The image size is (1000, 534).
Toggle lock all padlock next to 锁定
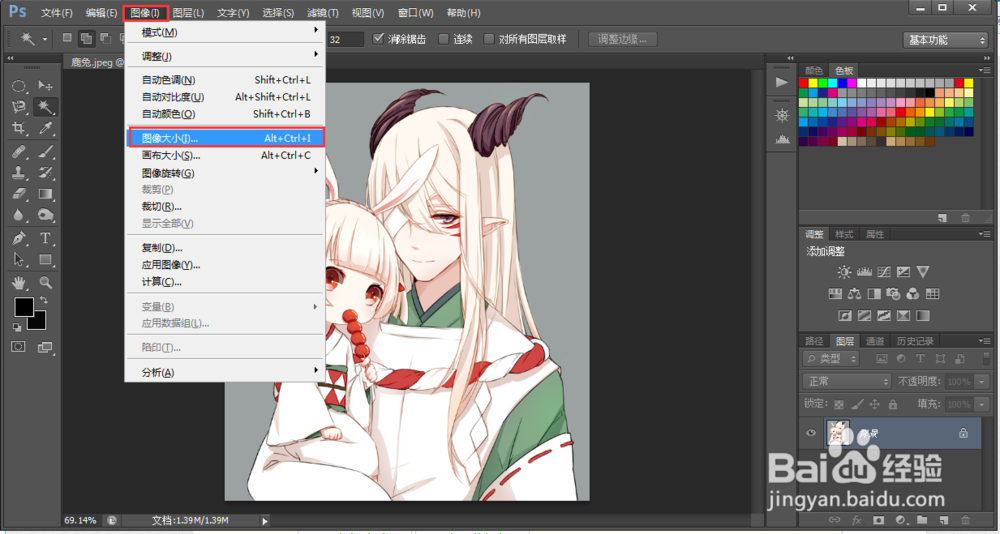coord(893,404)
